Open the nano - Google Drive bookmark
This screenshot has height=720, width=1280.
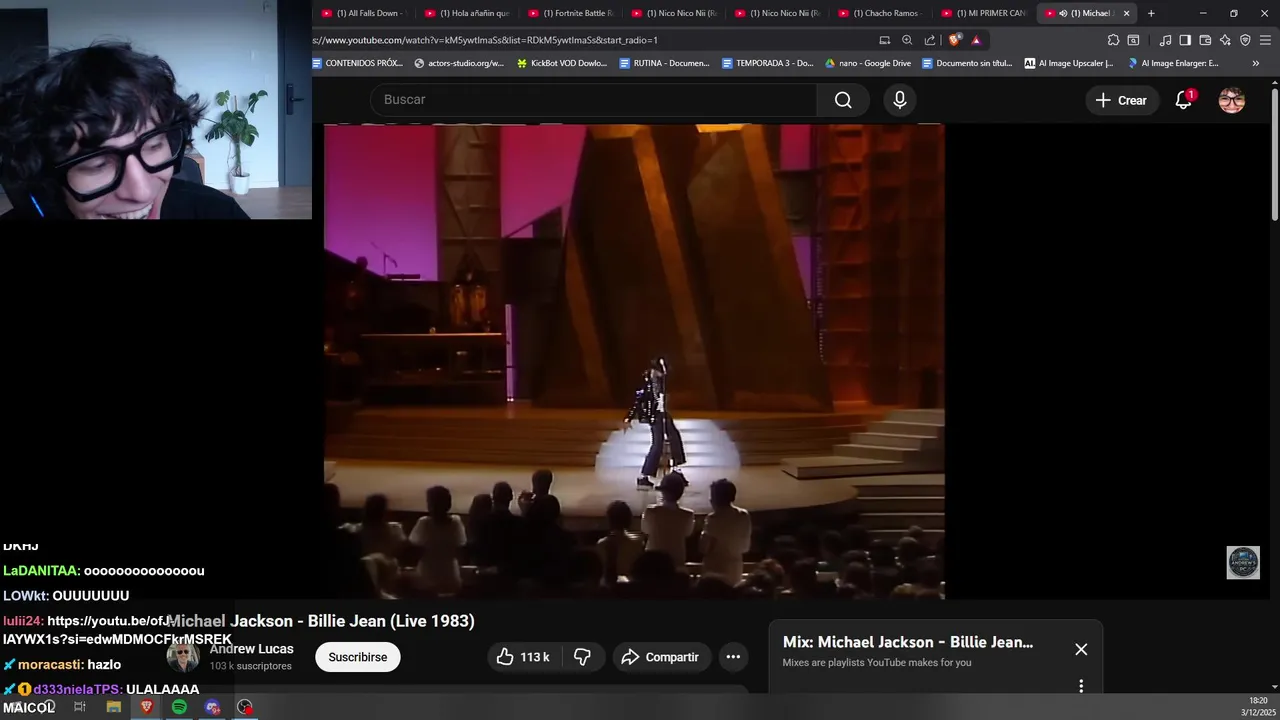tap(867, 63)
